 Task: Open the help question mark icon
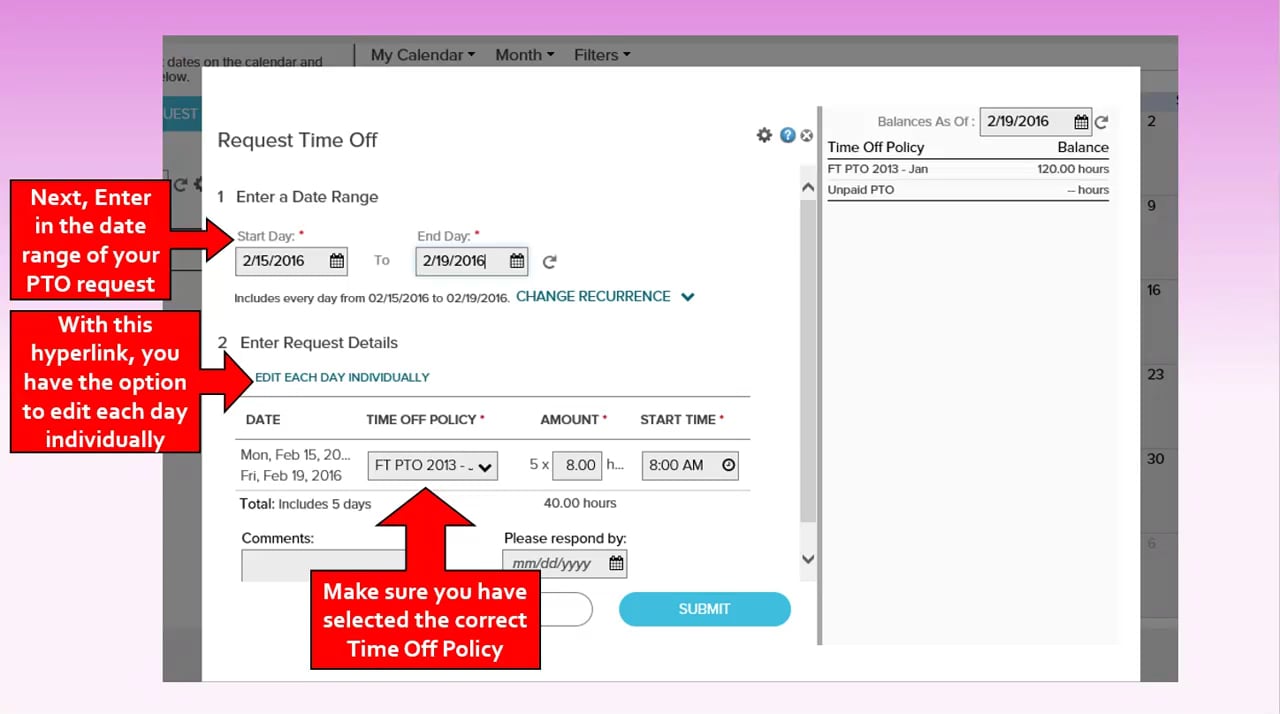point(788,135)
